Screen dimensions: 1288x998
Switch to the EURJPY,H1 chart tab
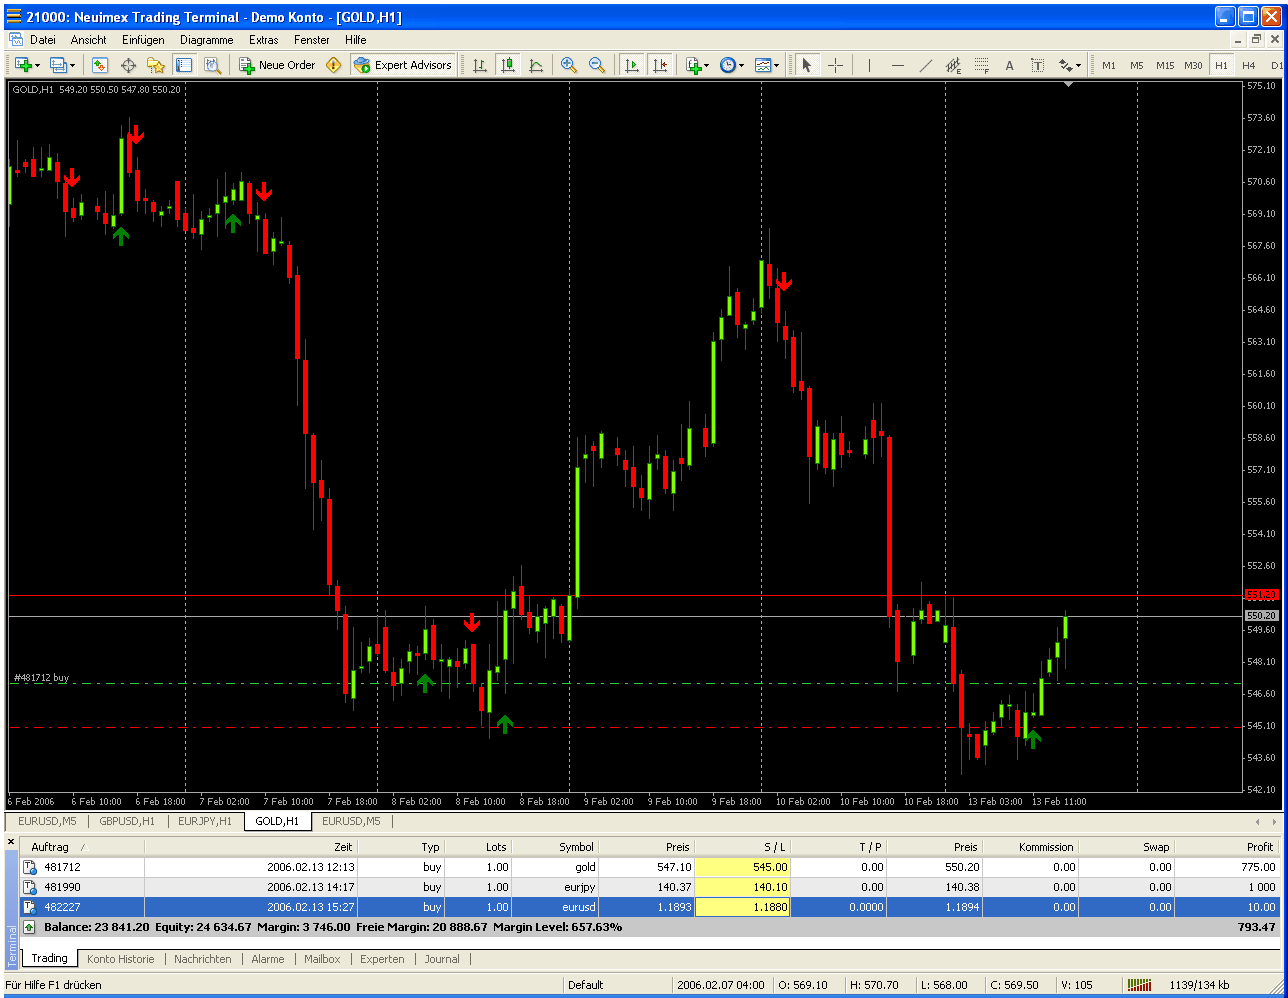tap(204, 821)
